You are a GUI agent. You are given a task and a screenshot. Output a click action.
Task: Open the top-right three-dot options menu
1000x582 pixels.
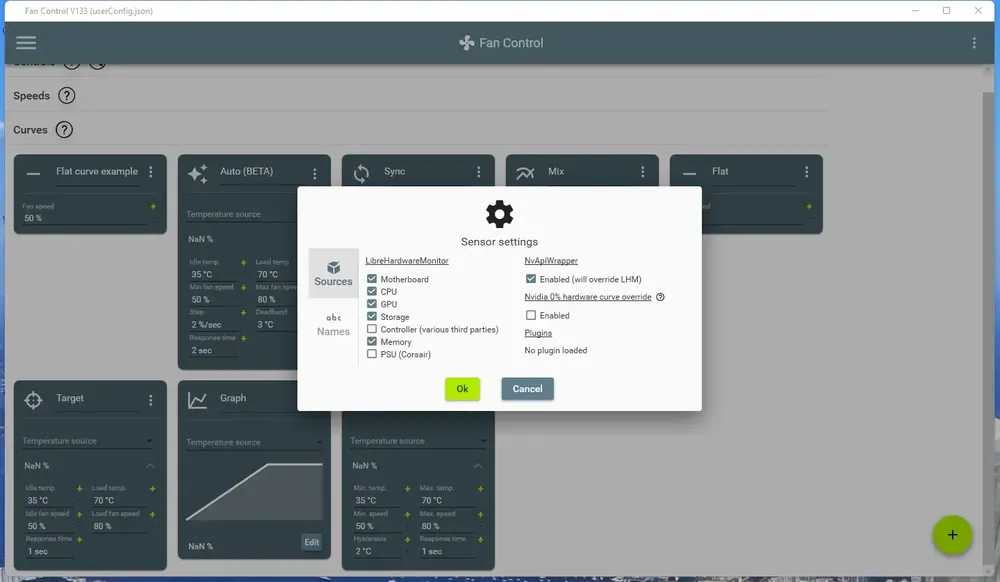point(974,43)
